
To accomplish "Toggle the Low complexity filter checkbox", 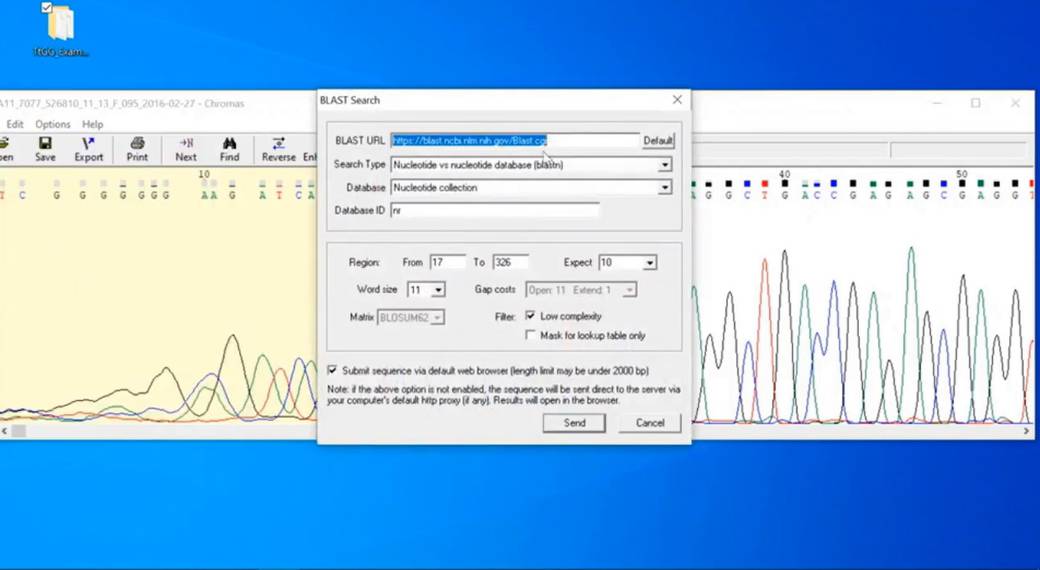I will tap(531, 316).
